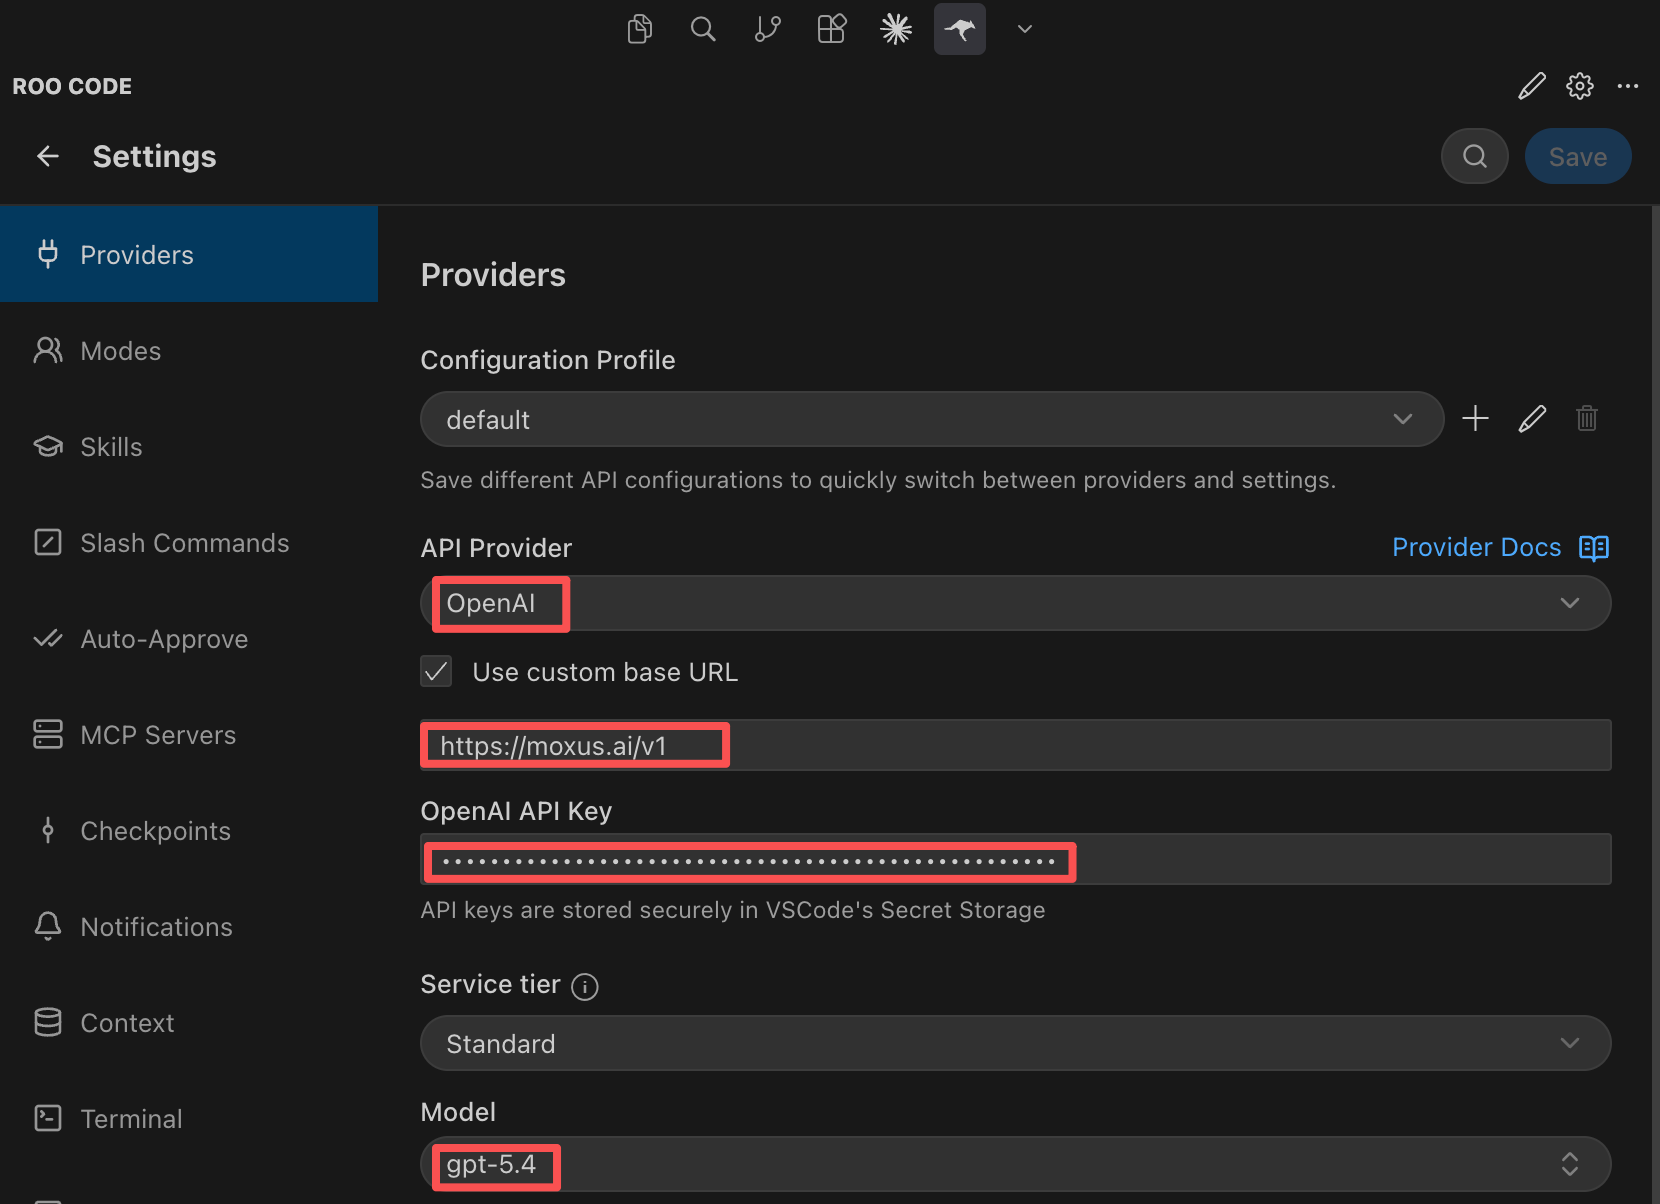The image size is (1660, 1204).
Task: Expand the additional views chevron in activity bar
Action: pos(1024,29)
